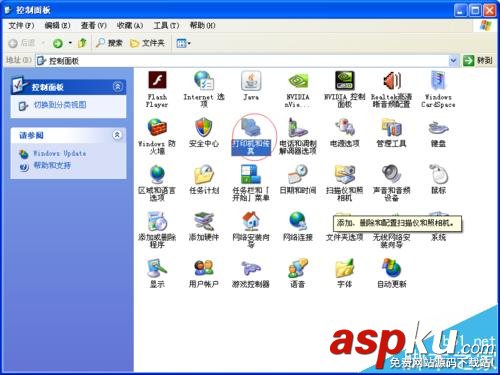Open 键盘 icon

click(x=438, y=128)
